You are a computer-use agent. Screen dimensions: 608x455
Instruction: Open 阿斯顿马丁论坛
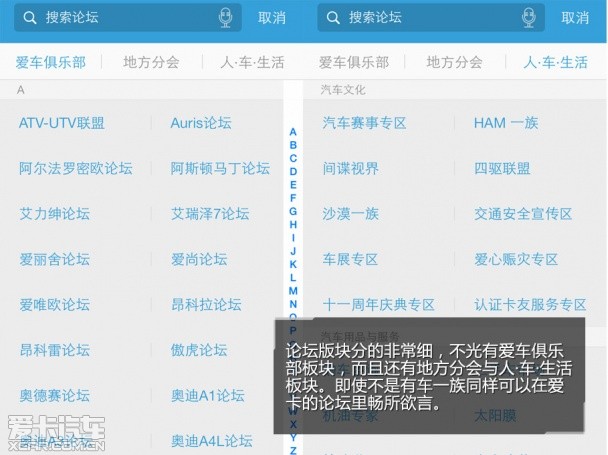[220, 169]
